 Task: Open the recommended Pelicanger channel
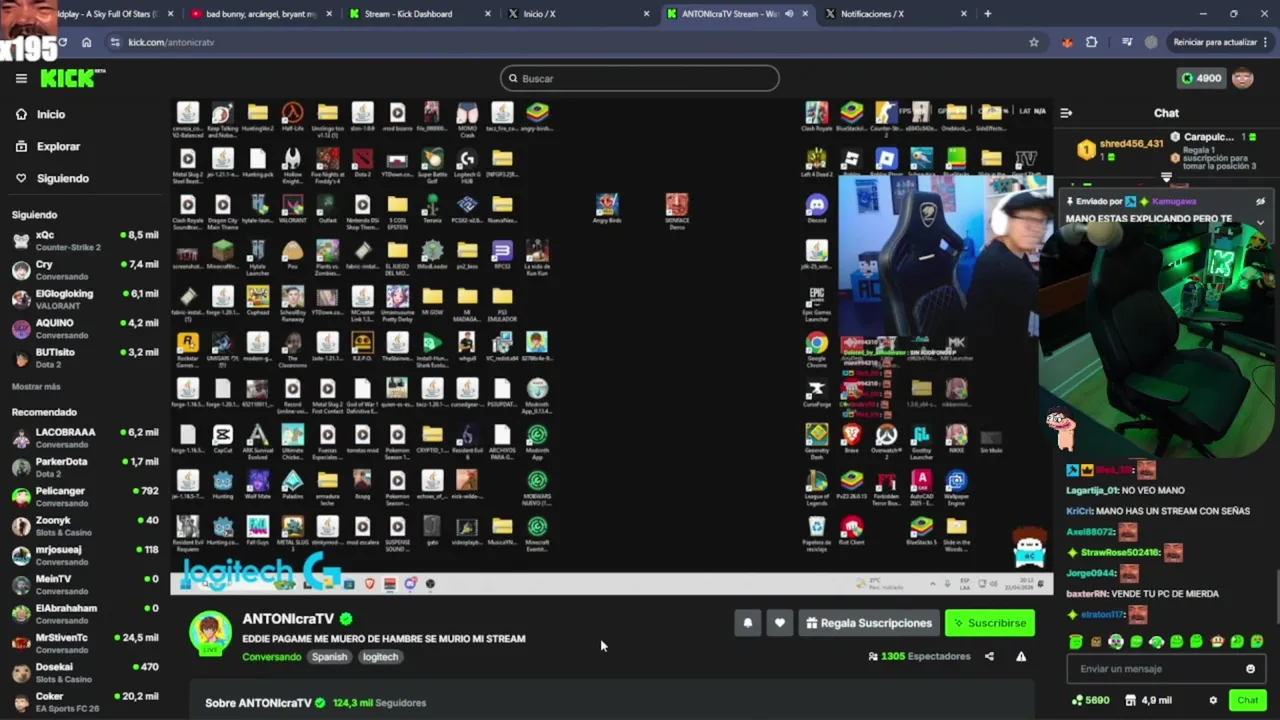(x=85, y=496)
